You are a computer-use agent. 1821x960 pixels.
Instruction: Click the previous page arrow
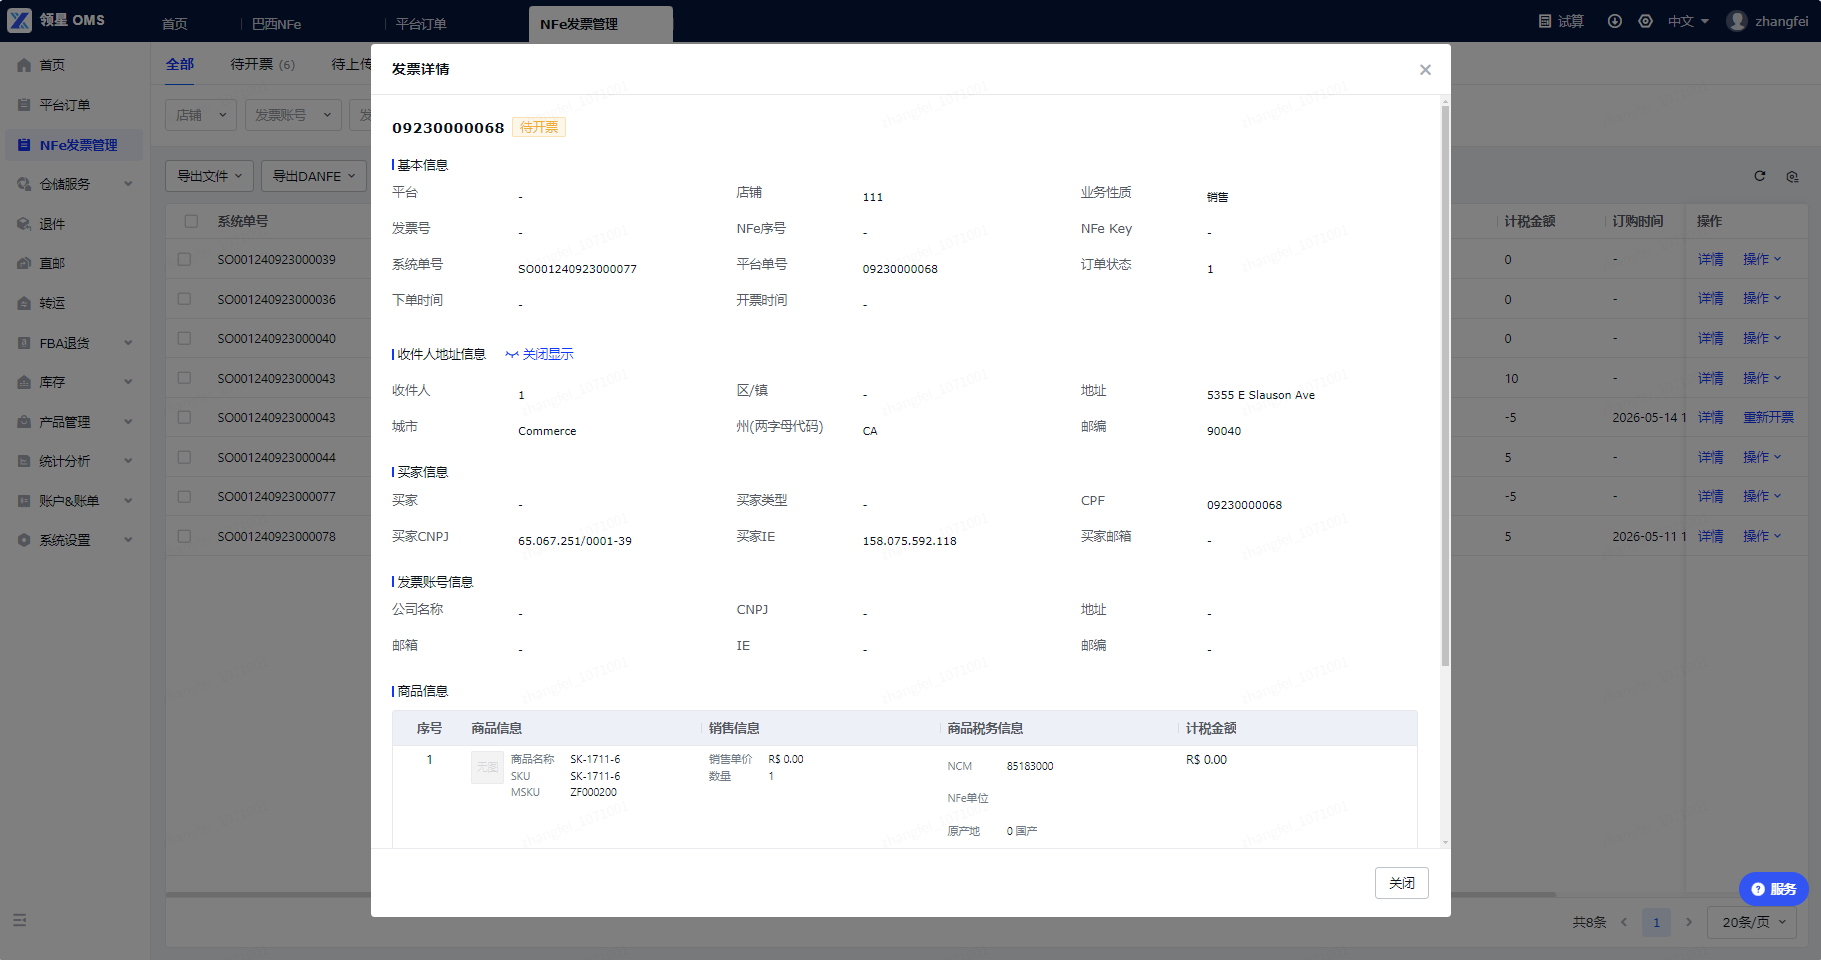[1624, 922]
